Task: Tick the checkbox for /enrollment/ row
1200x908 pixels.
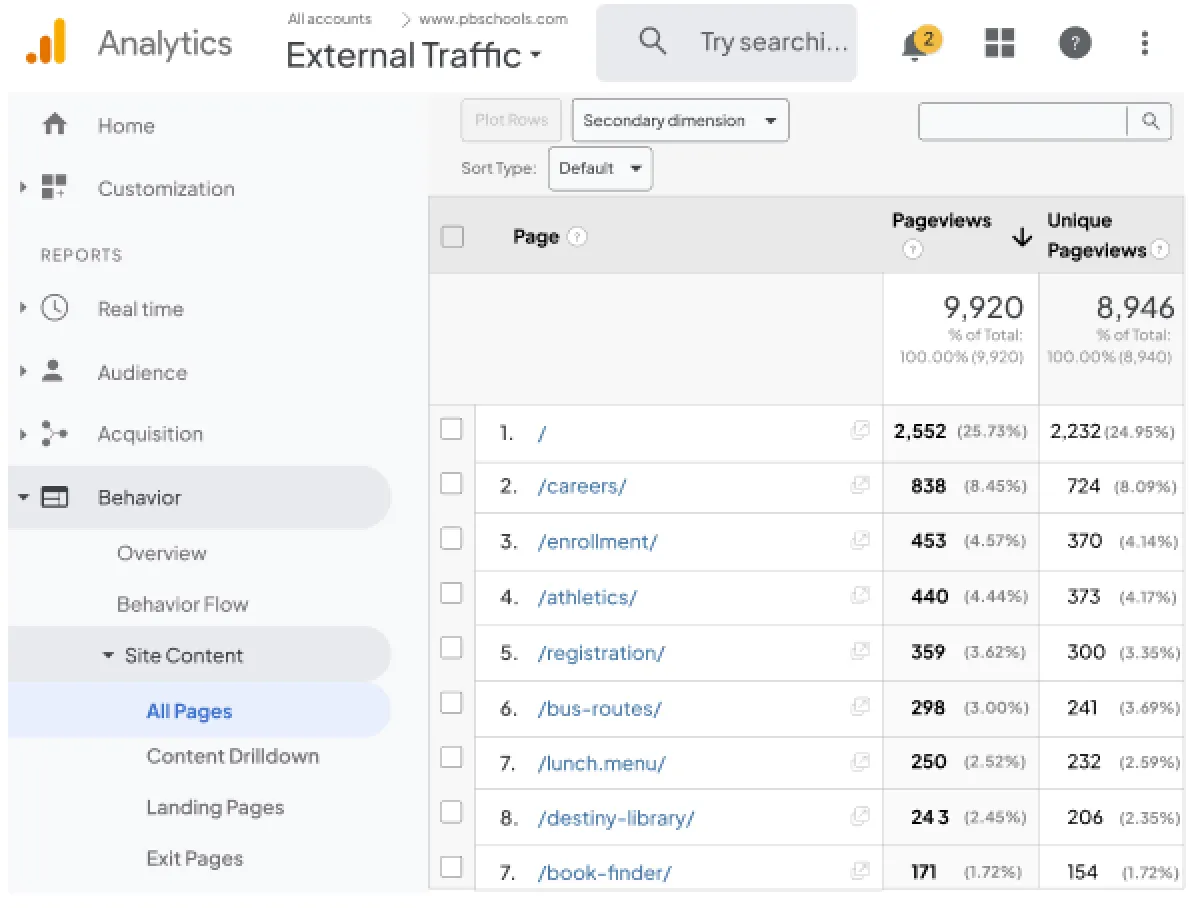Action: point(452,539)
